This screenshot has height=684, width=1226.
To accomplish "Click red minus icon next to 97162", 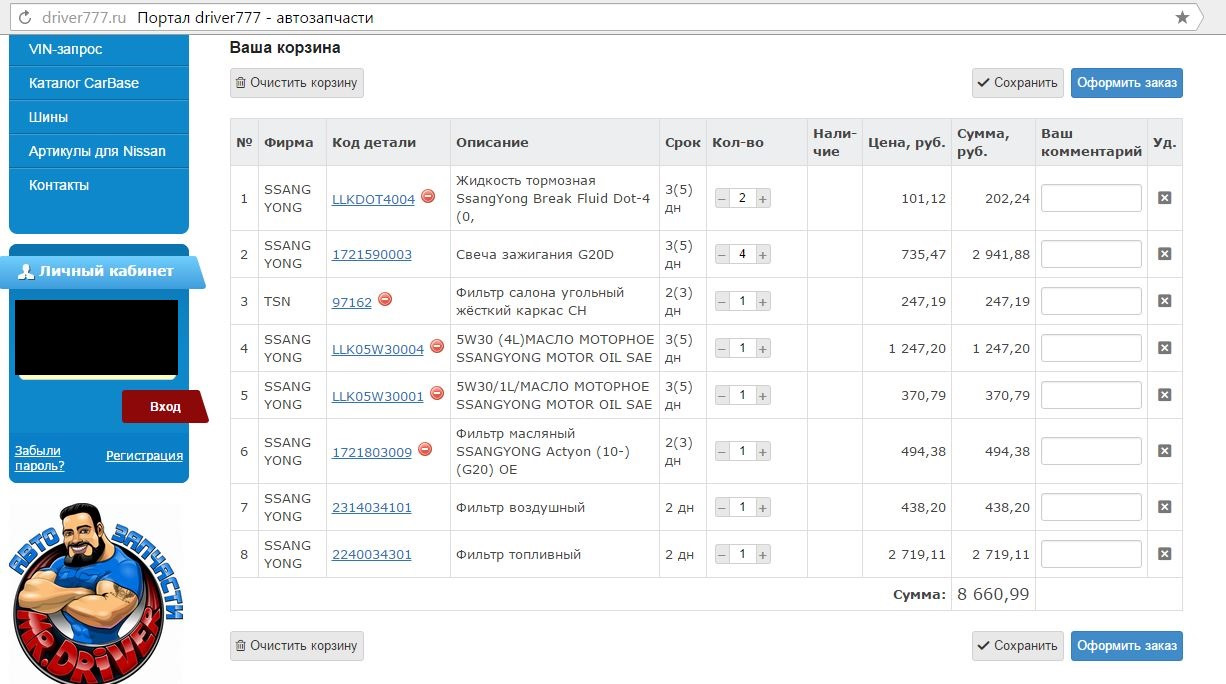I will (x=385, y=299).
